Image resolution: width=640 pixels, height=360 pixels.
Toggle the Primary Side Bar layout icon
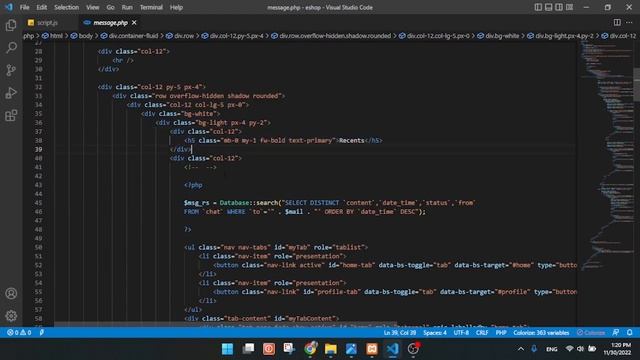pos(538,7)
